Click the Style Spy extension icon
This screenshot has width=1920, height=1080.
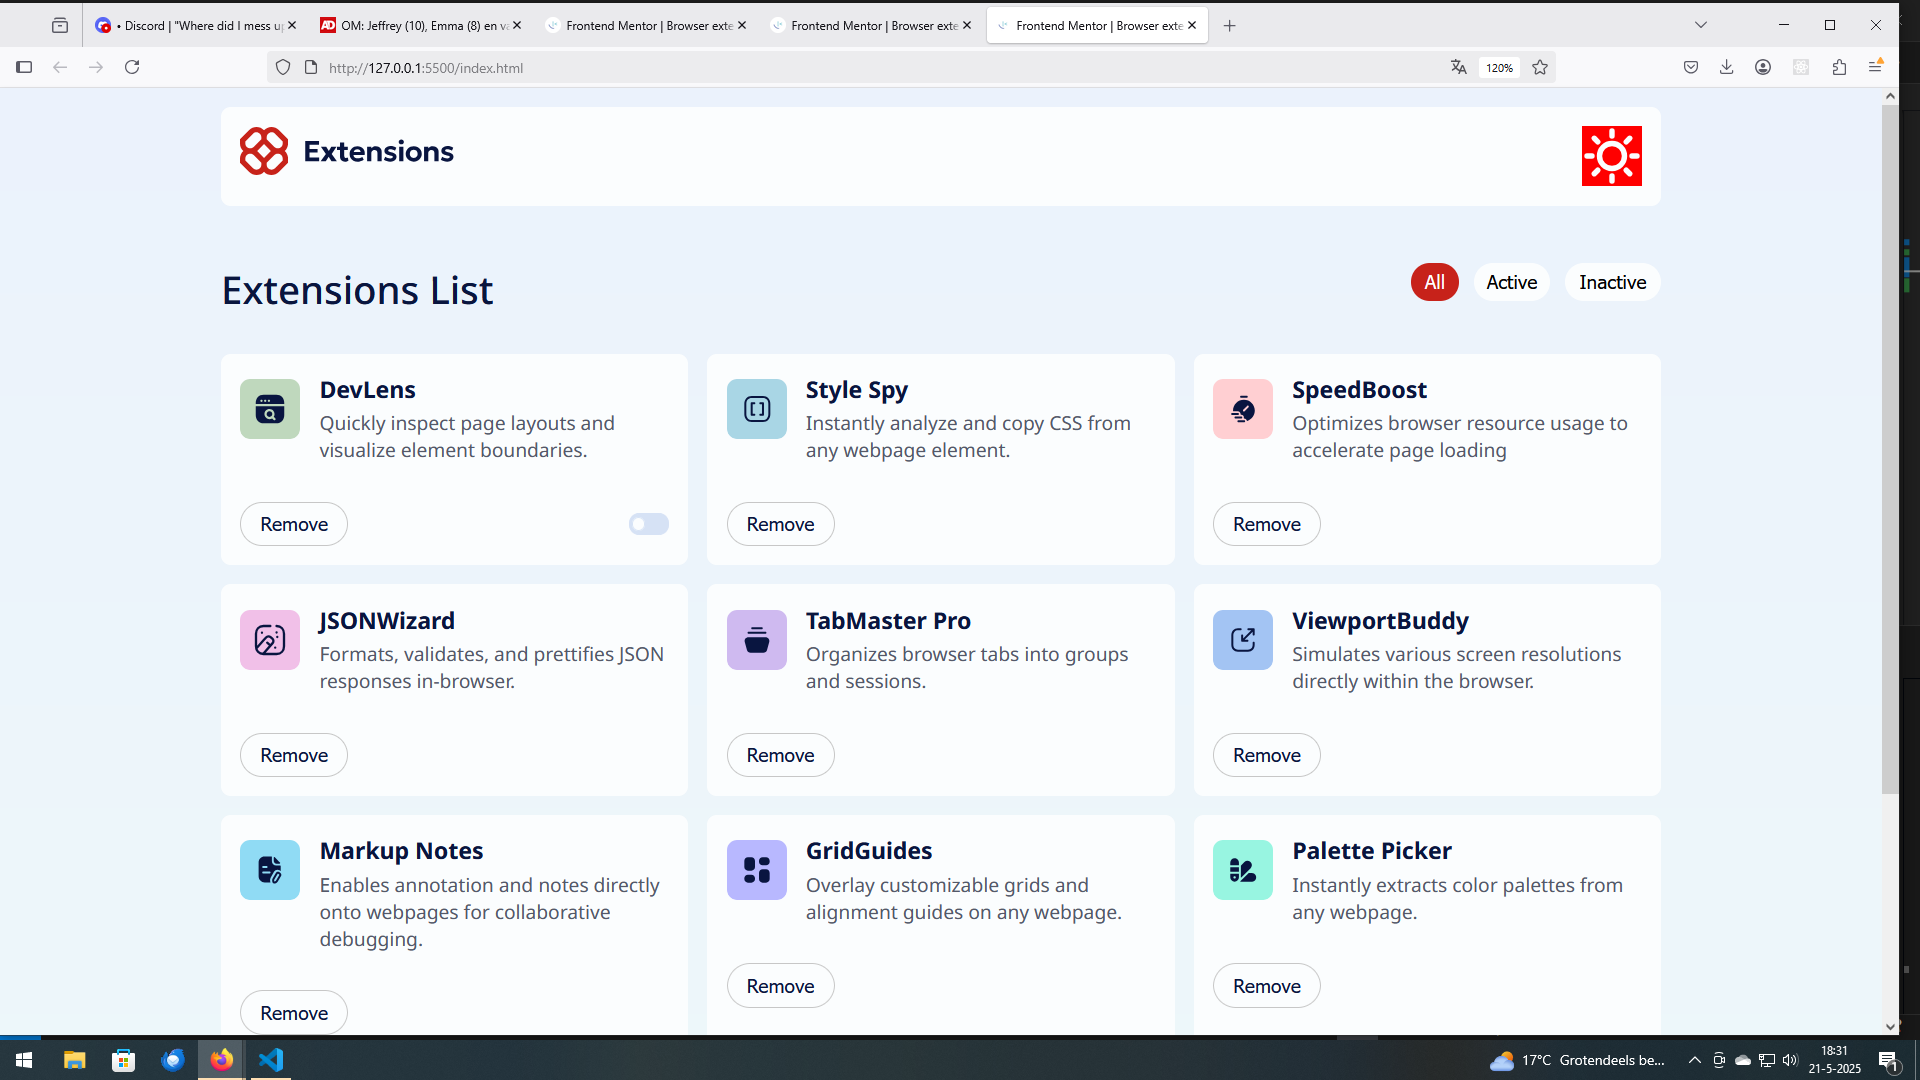pyautogui.click(x=756, y=409)
